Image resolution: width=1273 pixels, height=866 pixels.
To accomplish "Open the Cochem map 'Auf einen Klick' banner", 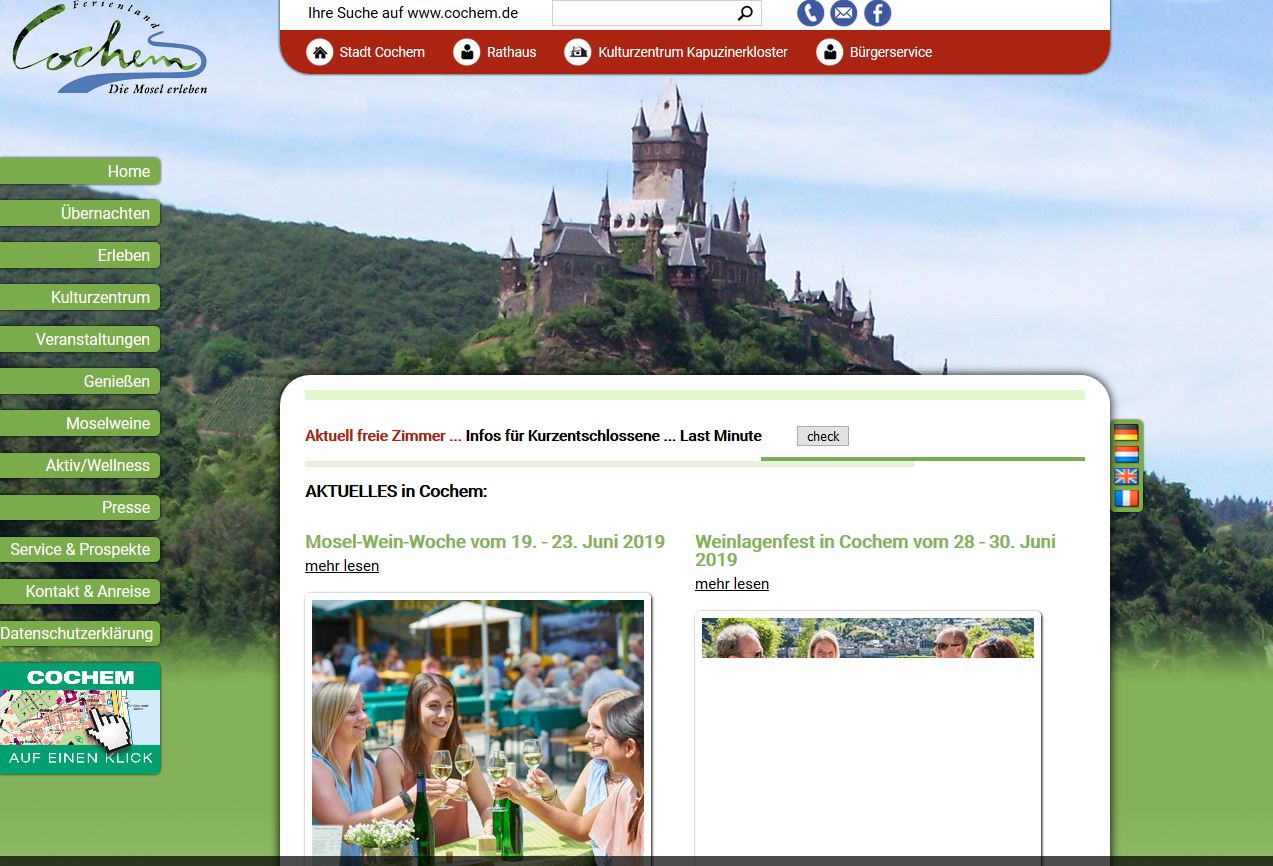I will [x=80, y=718].
